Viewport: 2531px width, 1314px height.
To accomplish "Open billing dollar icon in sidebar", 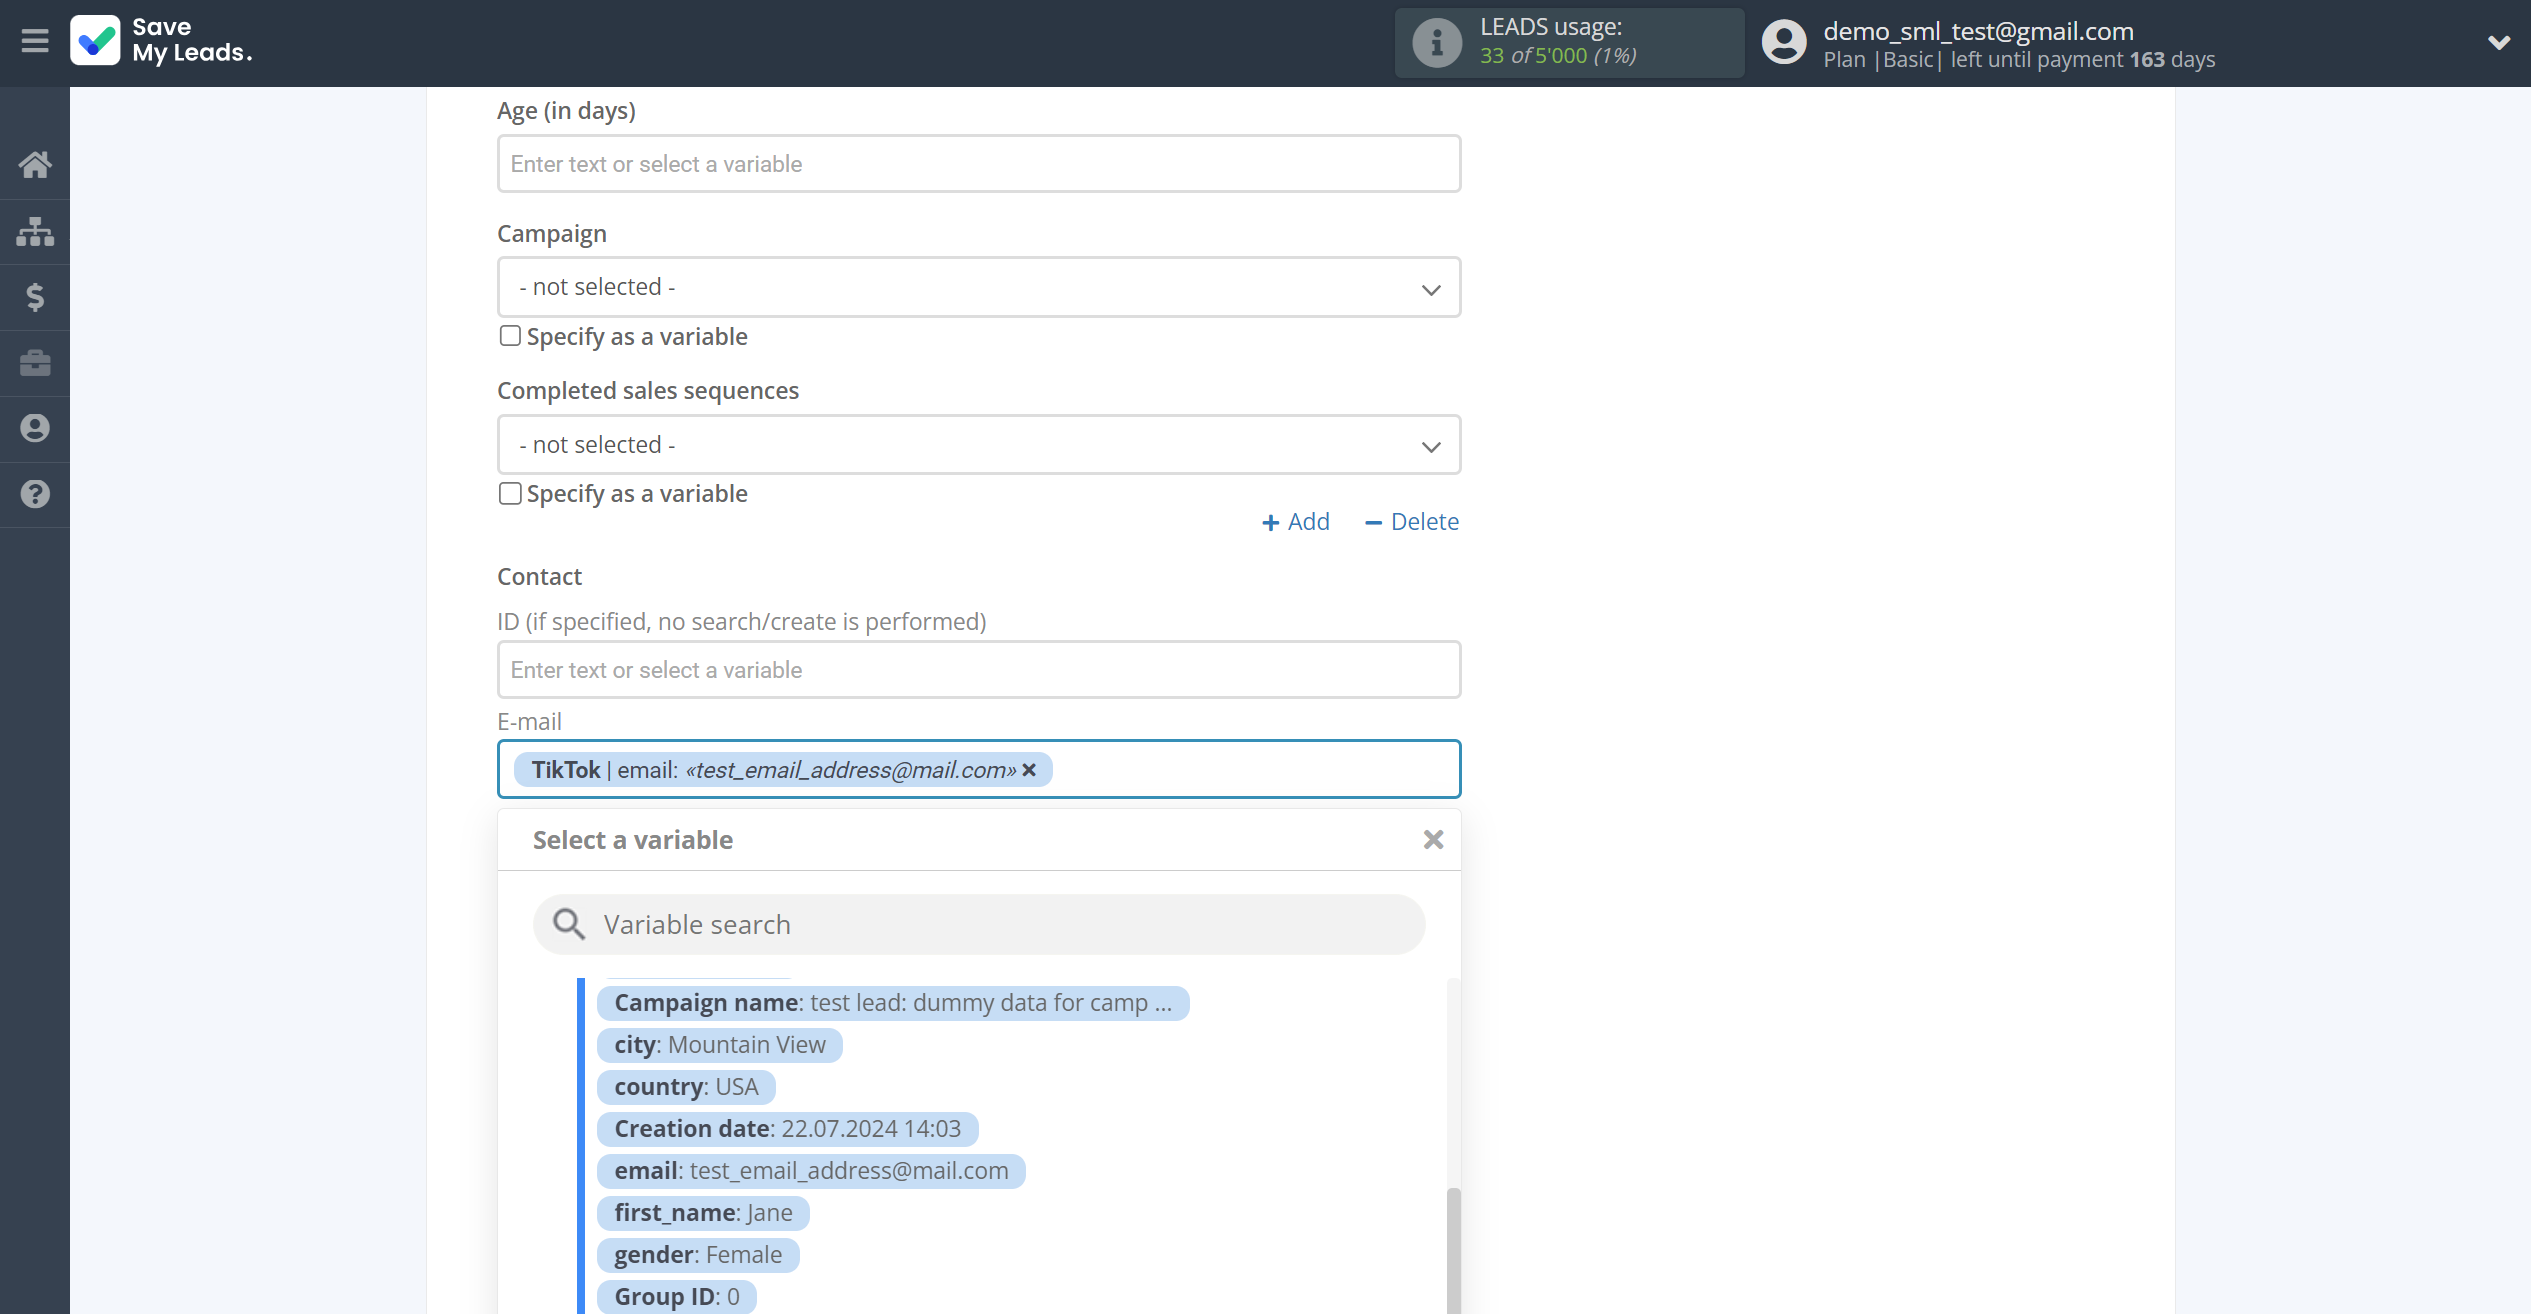I will (x=35, y=297).
